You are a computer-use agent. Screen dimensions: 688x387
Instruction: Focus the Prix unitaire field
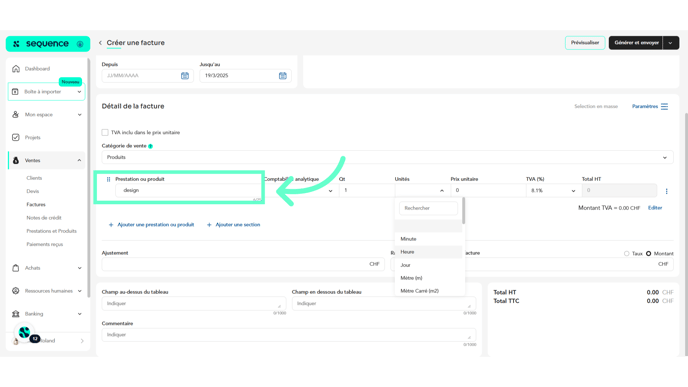pos(488,190)
